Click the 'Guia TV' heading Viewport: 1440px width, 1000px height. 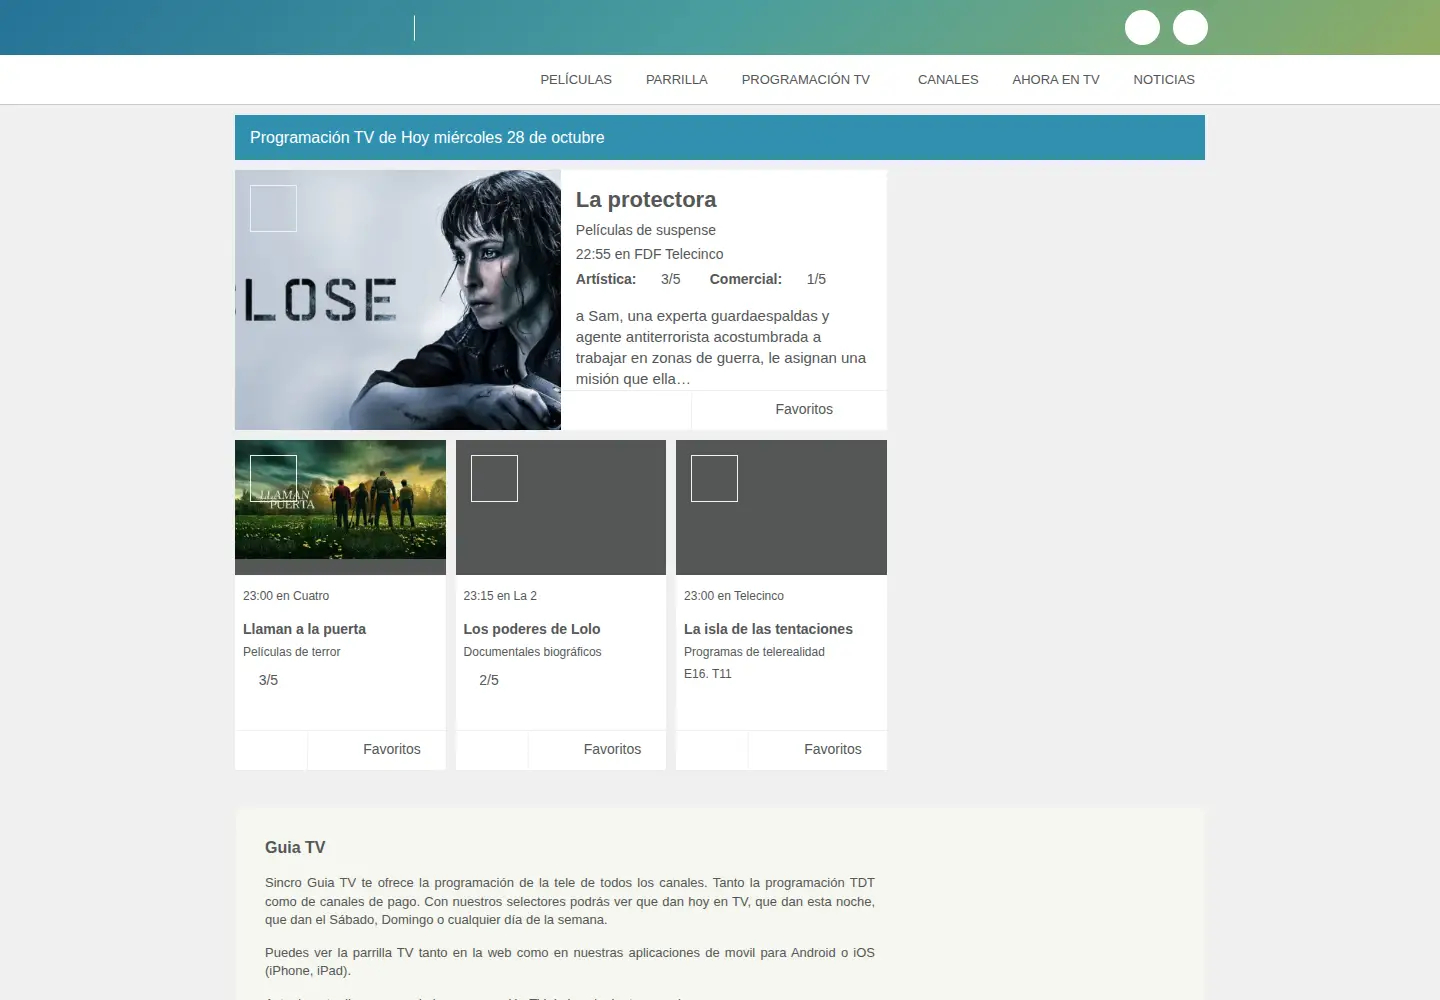pos(295,847)
